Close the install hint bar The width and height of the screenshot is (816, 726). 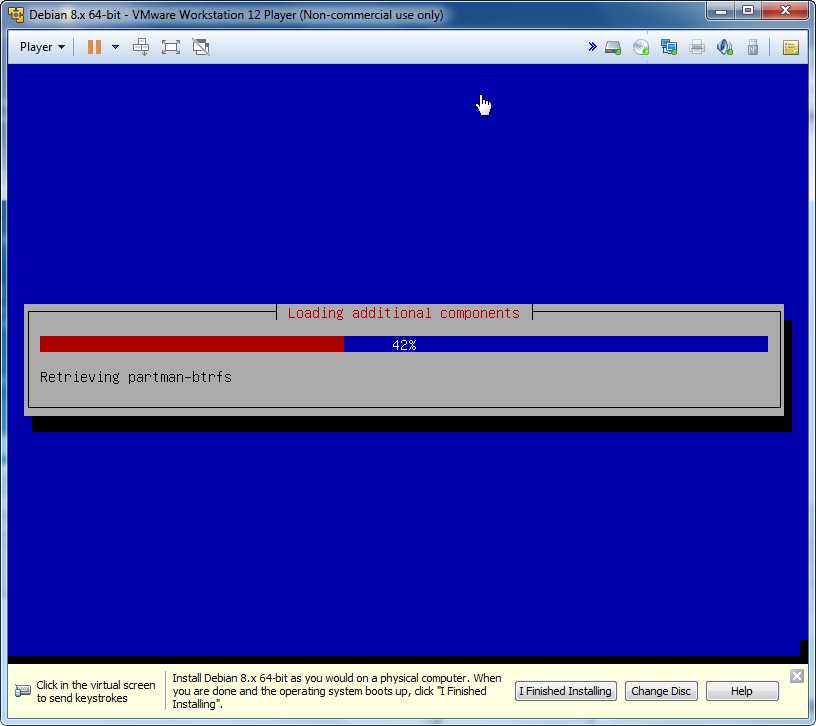pyautogui.click(x=797, y=676)
